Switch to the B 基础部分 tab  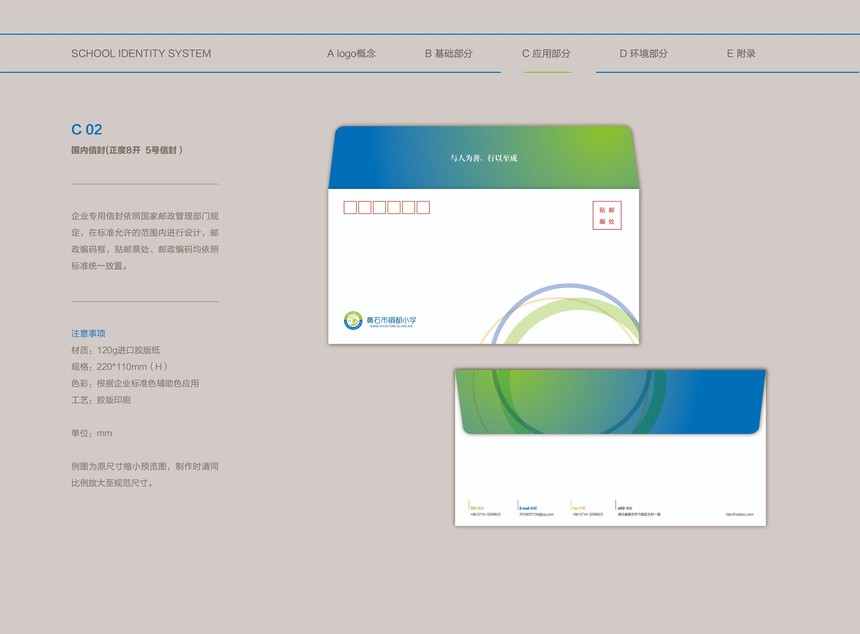click(x=448, y=53)
